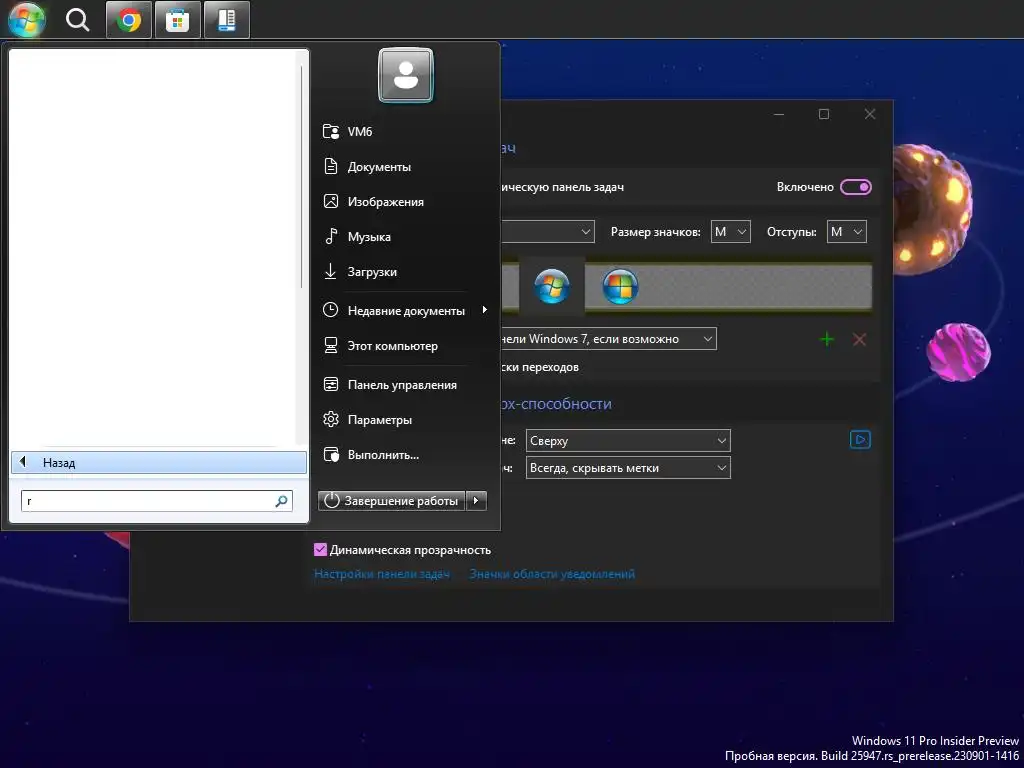Open the Сверху position dropdown
The width and height of the screenshot is (1024, 768).
[x=628, y=441]
